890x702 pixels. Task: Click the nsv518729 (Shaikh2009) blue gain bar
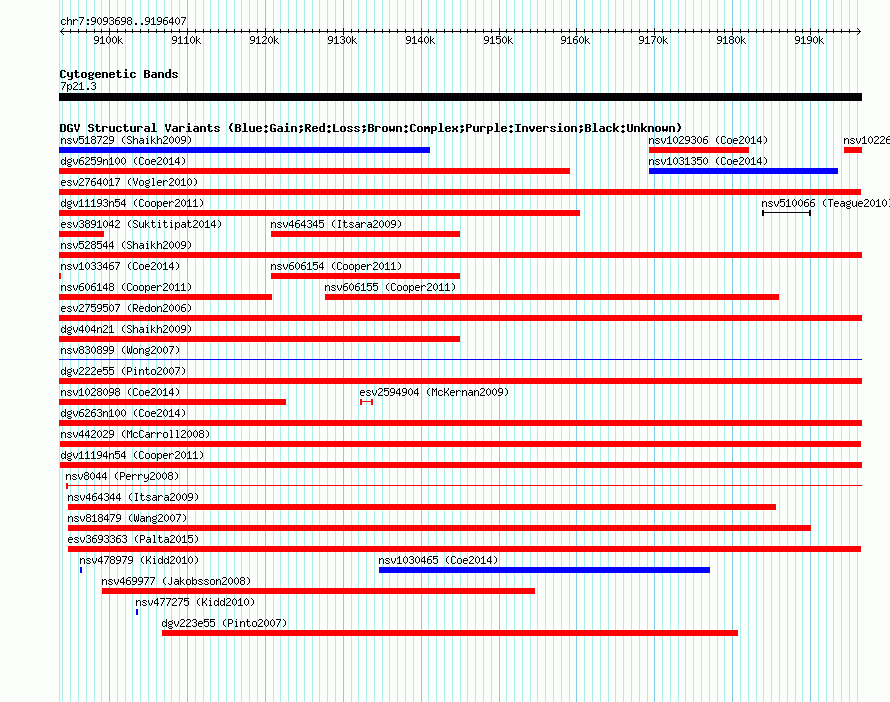244,150
